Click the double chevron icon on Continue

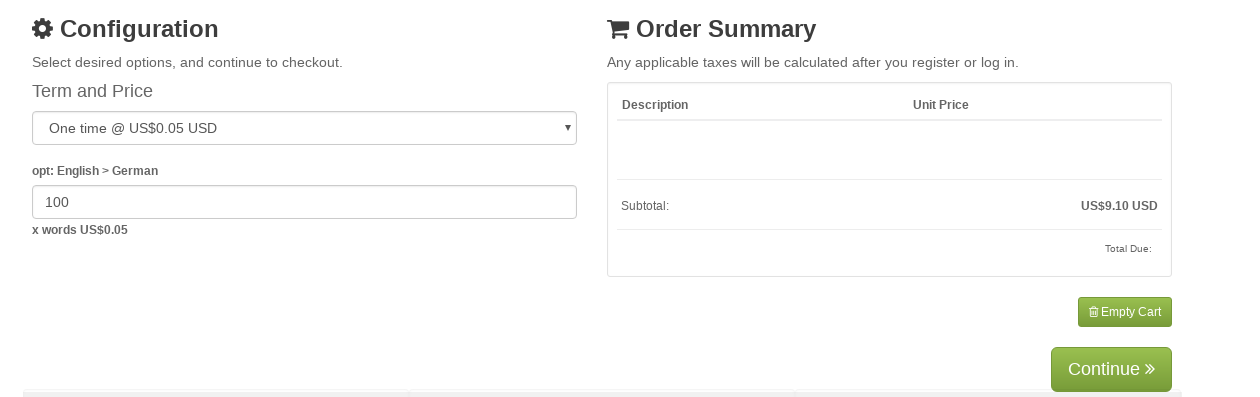coord(1150,369)
